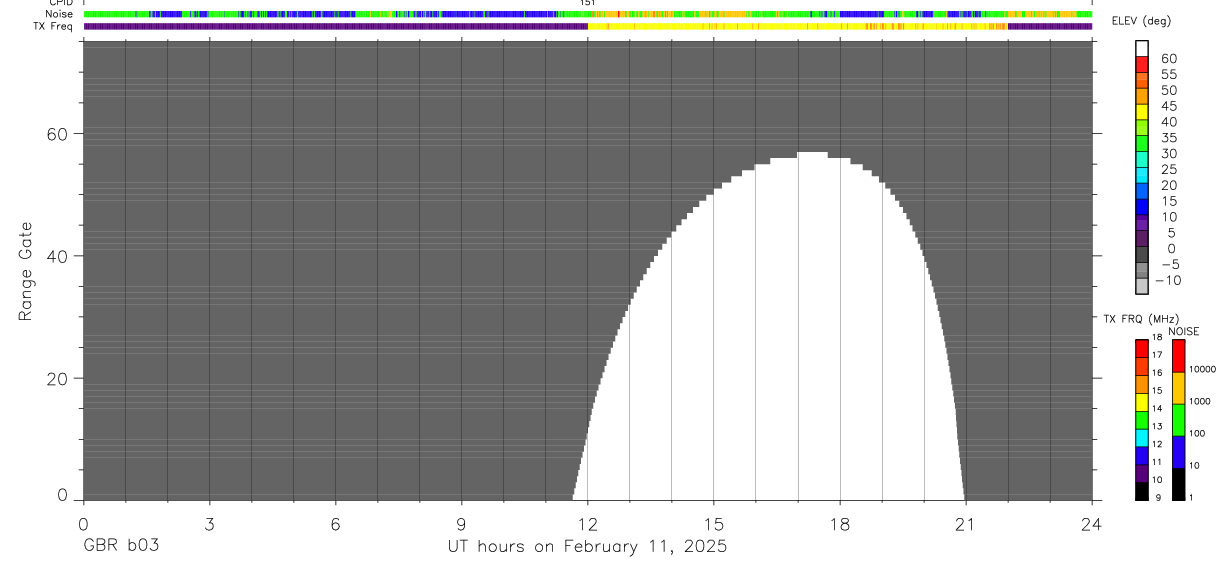Click 'UT hours on February 11, 2025' axis title

coord(587,547)
